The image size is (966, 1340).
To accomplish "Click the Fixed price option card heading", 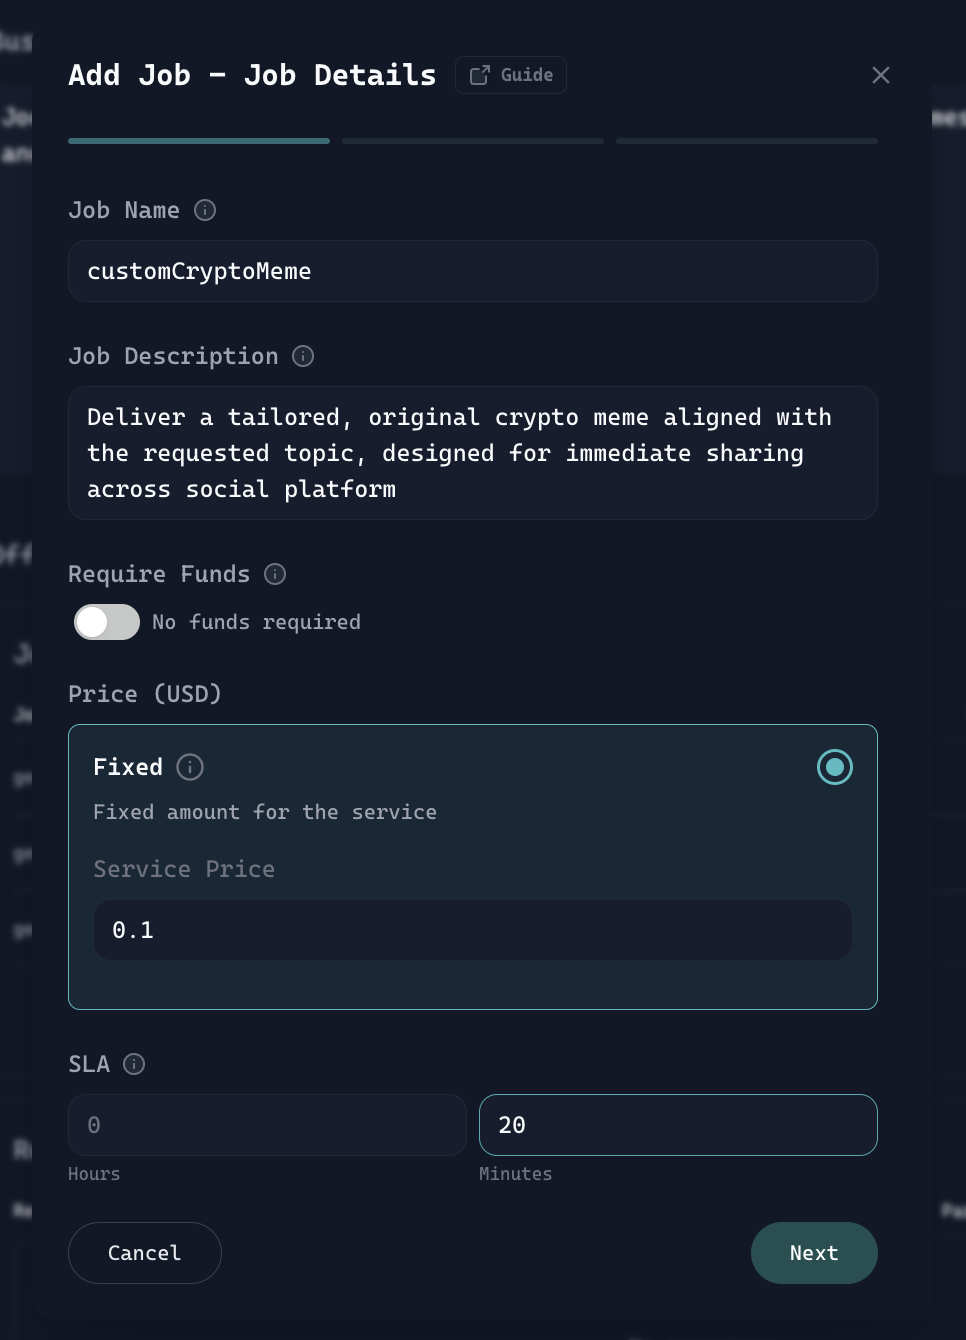I will [128, 767].
